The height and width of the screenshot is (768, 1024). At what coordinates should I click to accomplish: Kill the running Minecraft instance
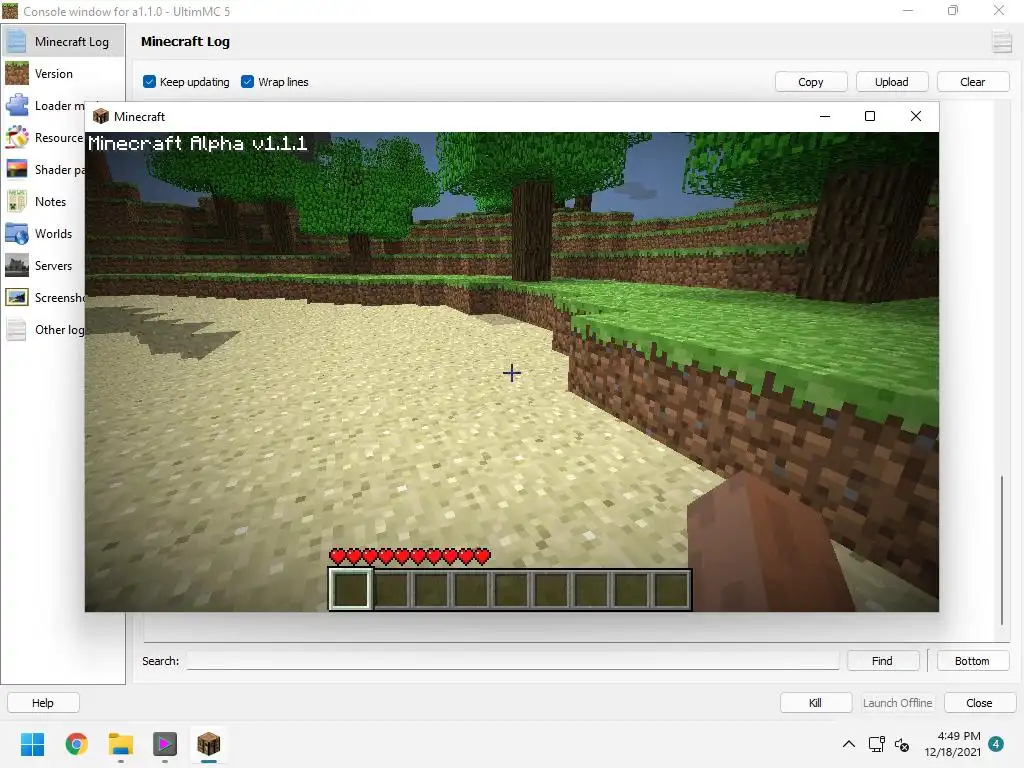pyautogui.click(x=816, y=703)
